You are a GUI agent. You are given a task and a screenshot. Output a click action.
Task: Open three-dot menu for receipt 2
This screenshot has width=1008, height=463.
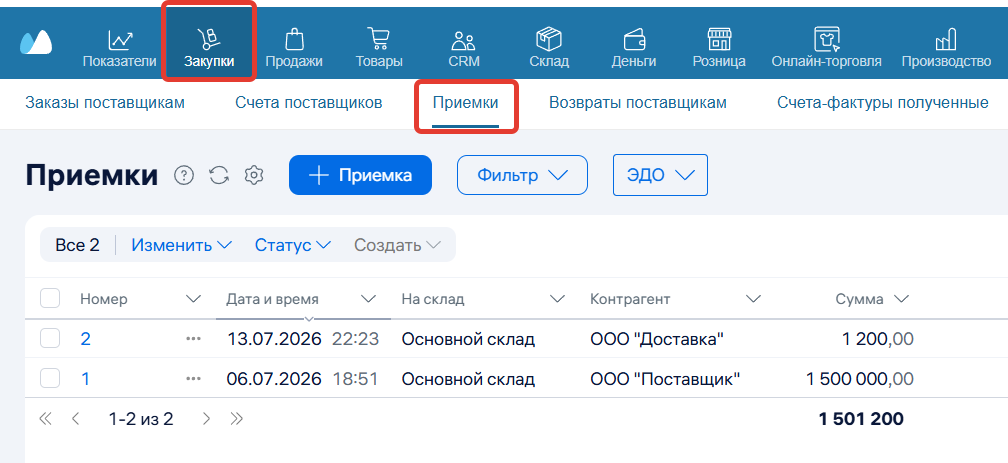pos(193,339)
